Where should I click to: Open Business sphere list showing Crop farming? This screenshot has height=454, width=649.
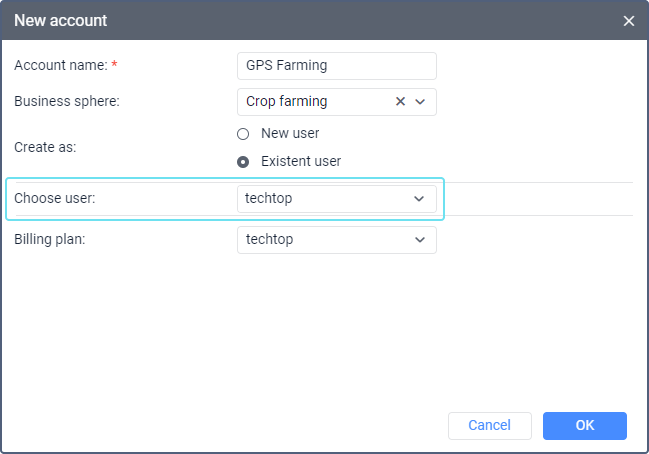pyautogui.click(x=310, y=101)
